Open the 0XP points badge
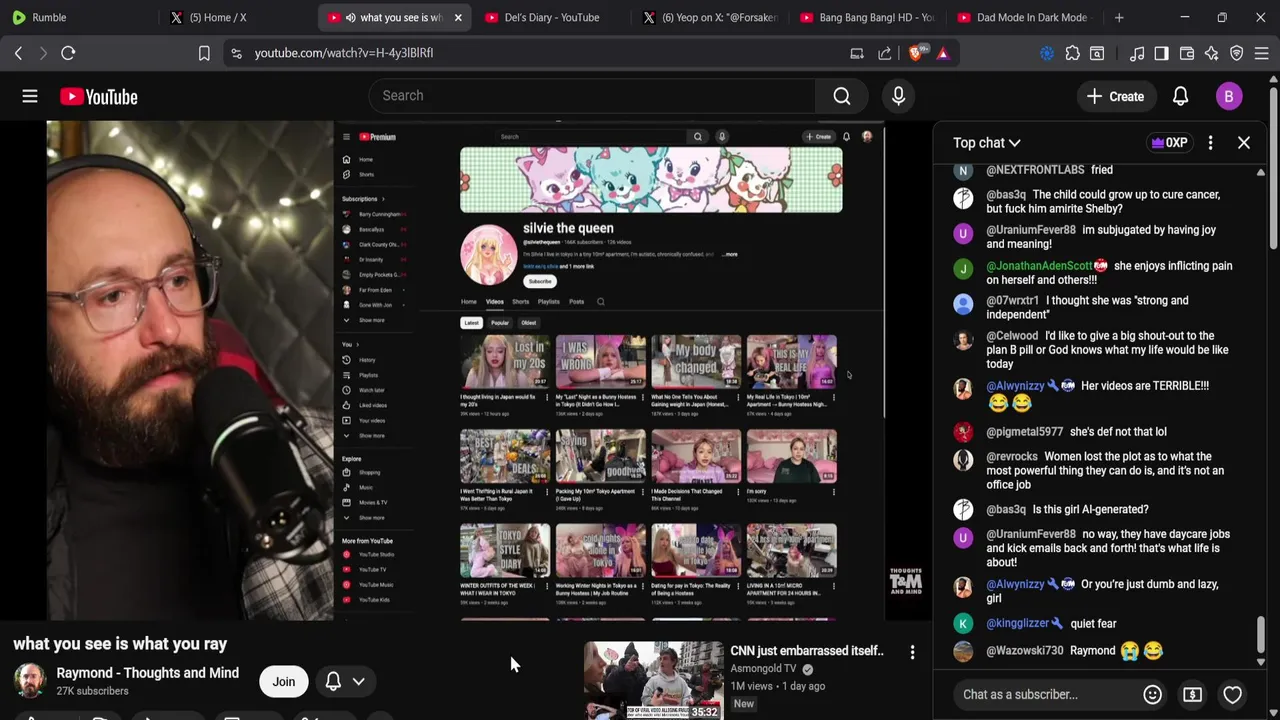Screen dimensions: 1280x720 [1170, 143]
